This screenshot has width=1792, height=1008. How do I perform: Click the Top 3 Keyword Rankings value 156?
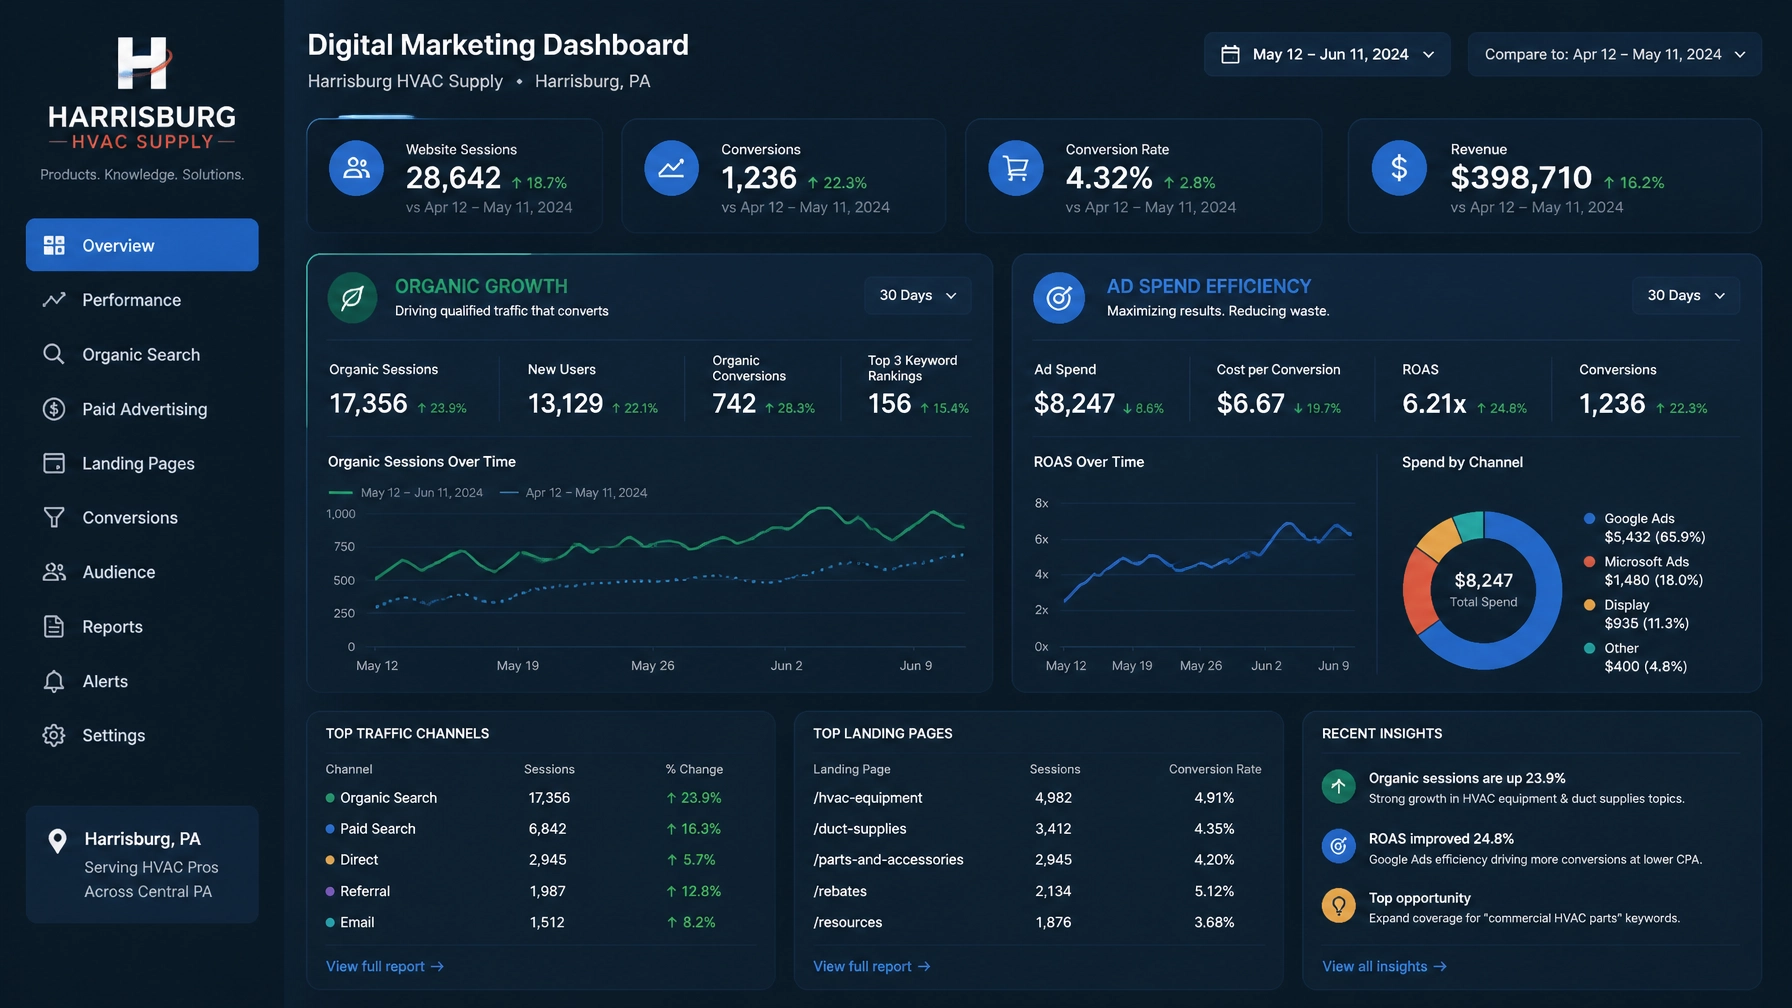[x=889, y=404]
